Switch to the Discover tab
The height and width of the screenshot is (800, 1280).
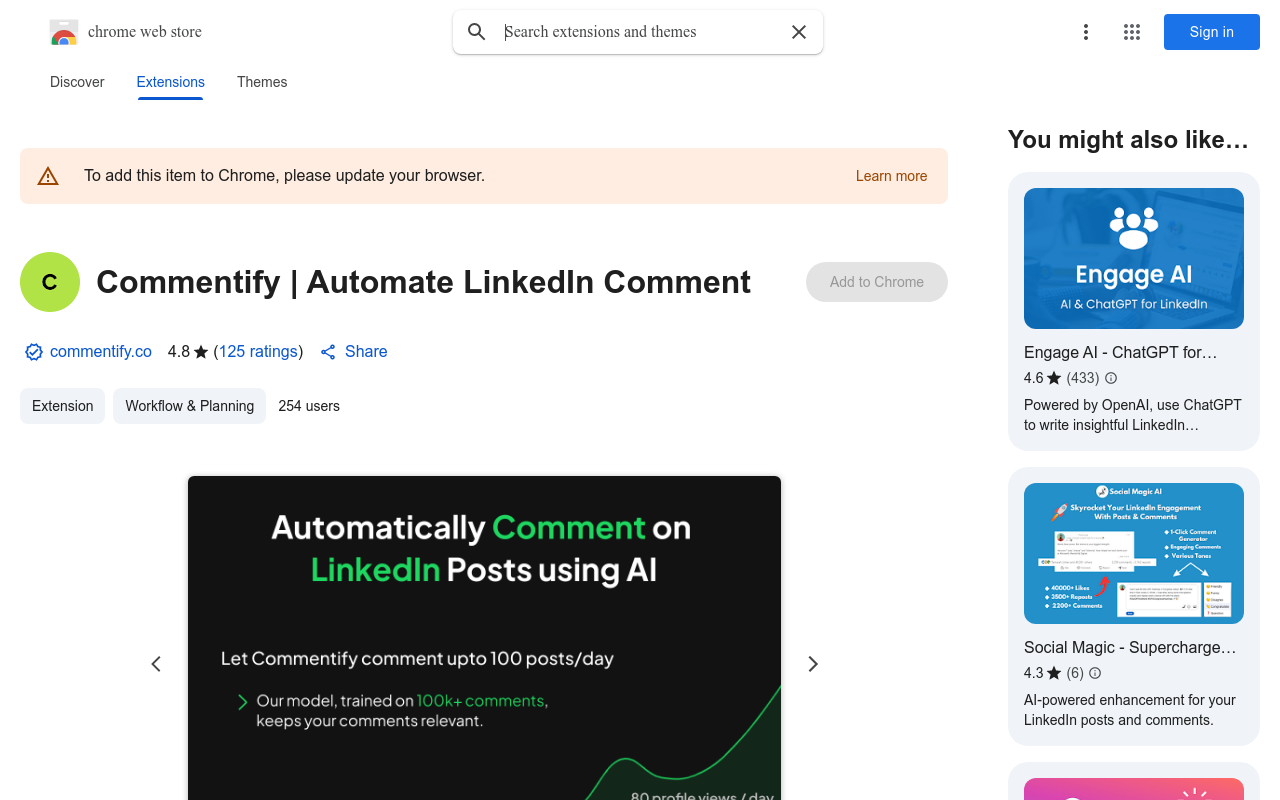coord(77,82)
